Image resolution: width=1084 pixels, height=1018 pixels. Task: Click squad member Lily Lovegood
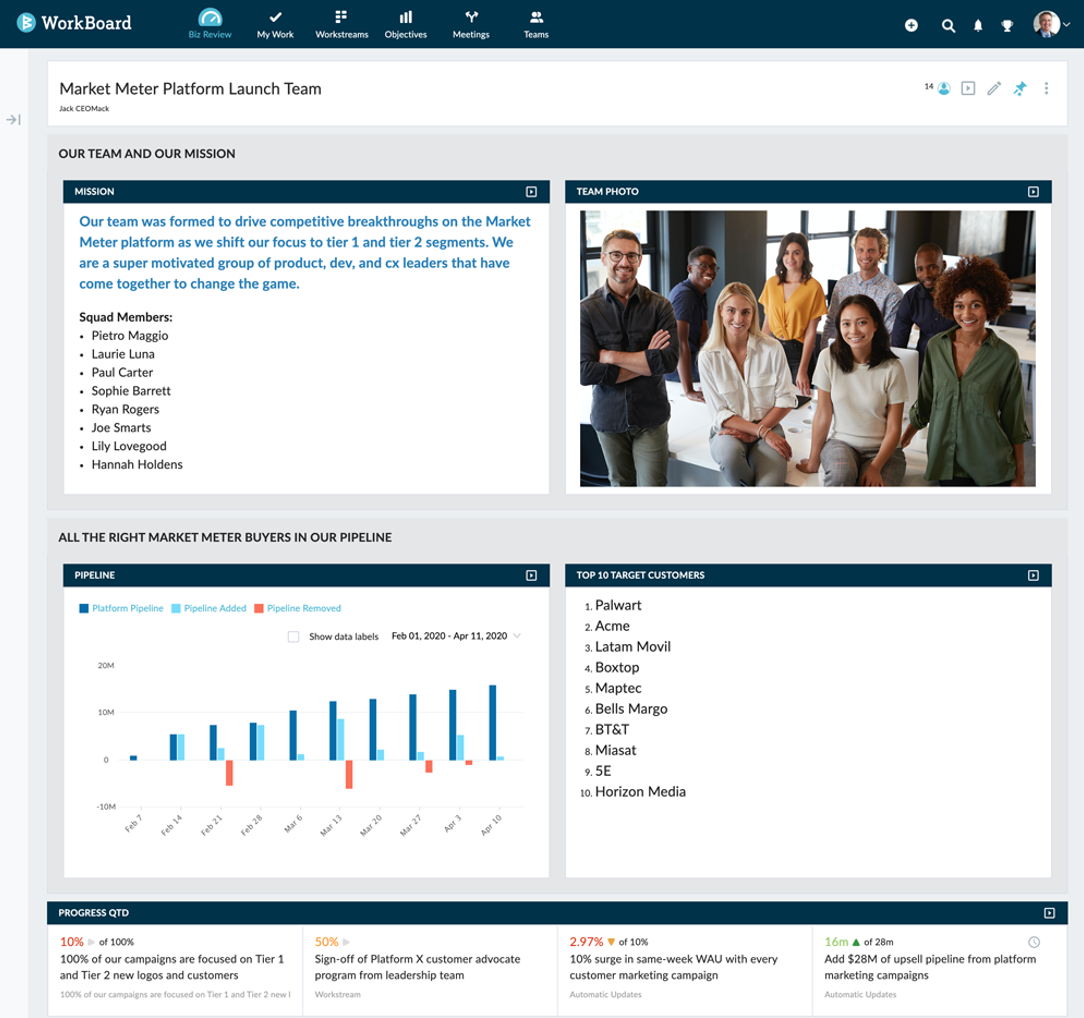(129, 446)
